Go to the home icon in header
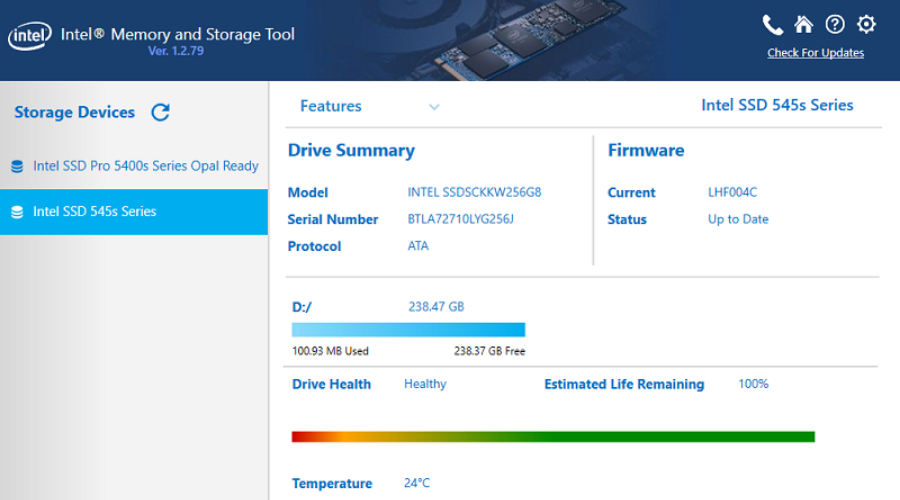Screen dimensions: 900x500 (804, 25)
